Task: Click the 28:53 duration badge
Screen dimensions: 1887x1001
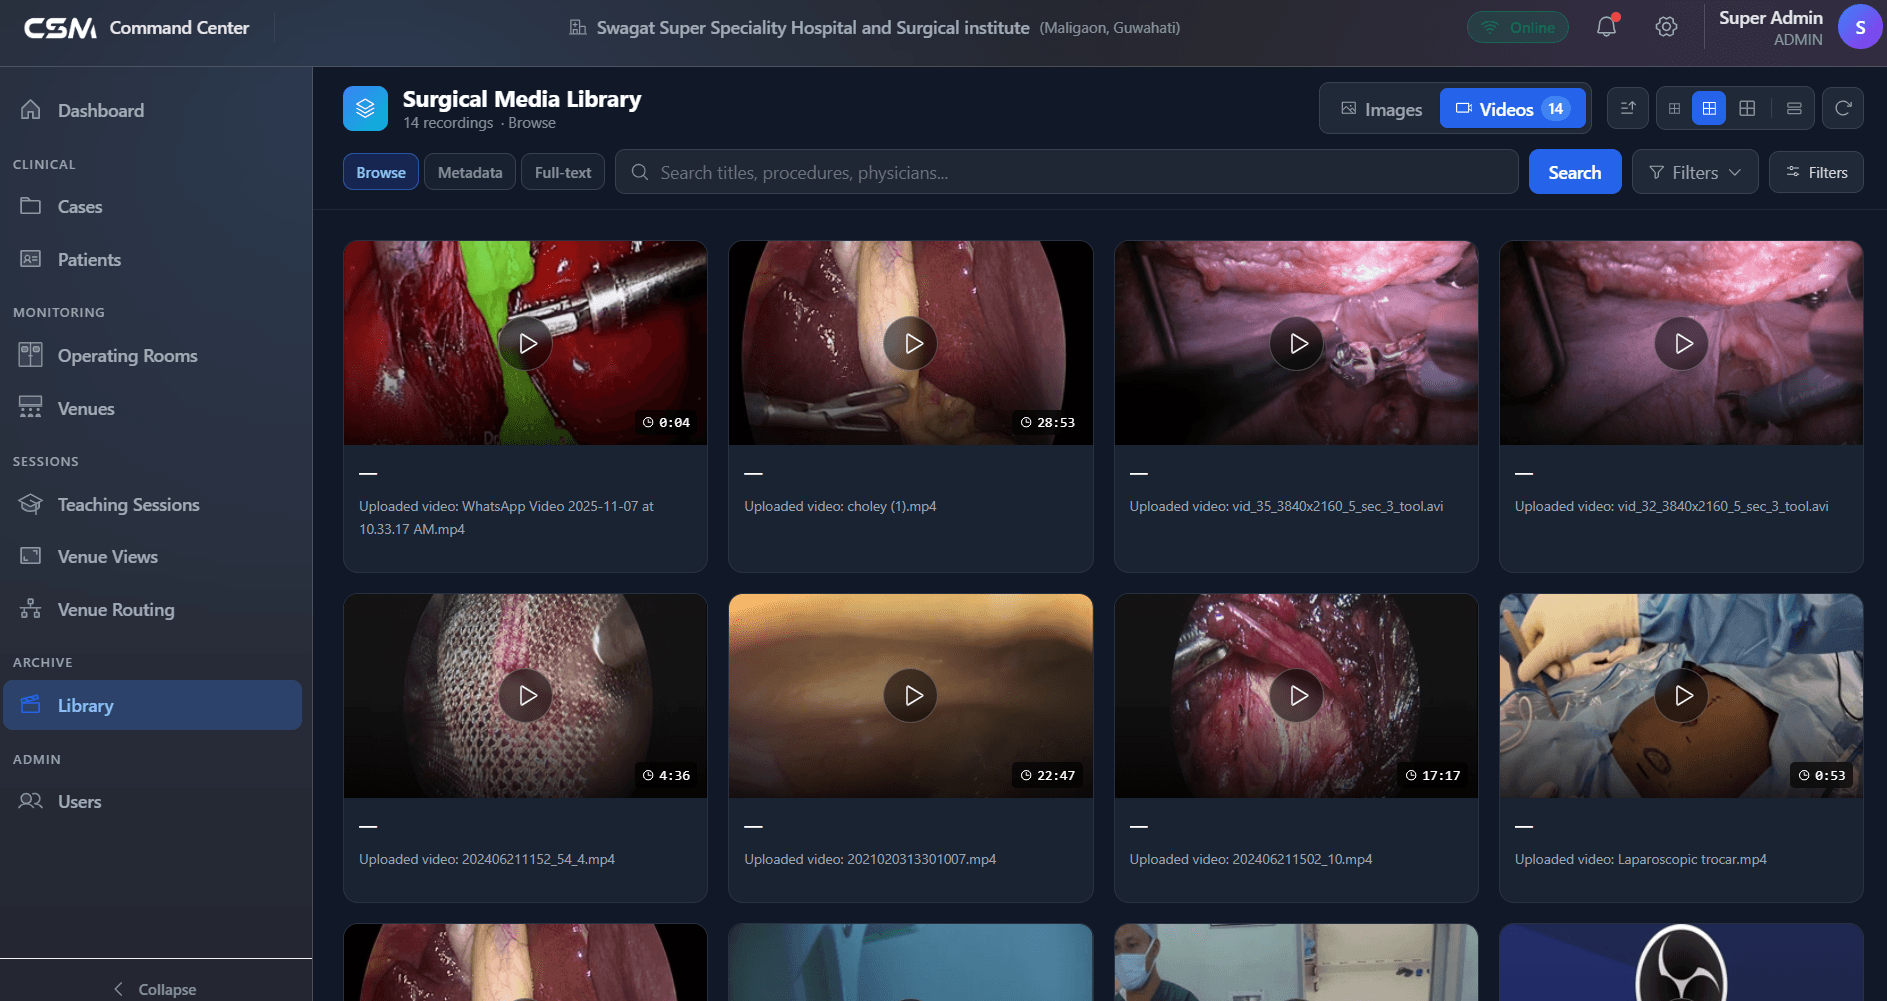Action: click(x=1047, y=422)
